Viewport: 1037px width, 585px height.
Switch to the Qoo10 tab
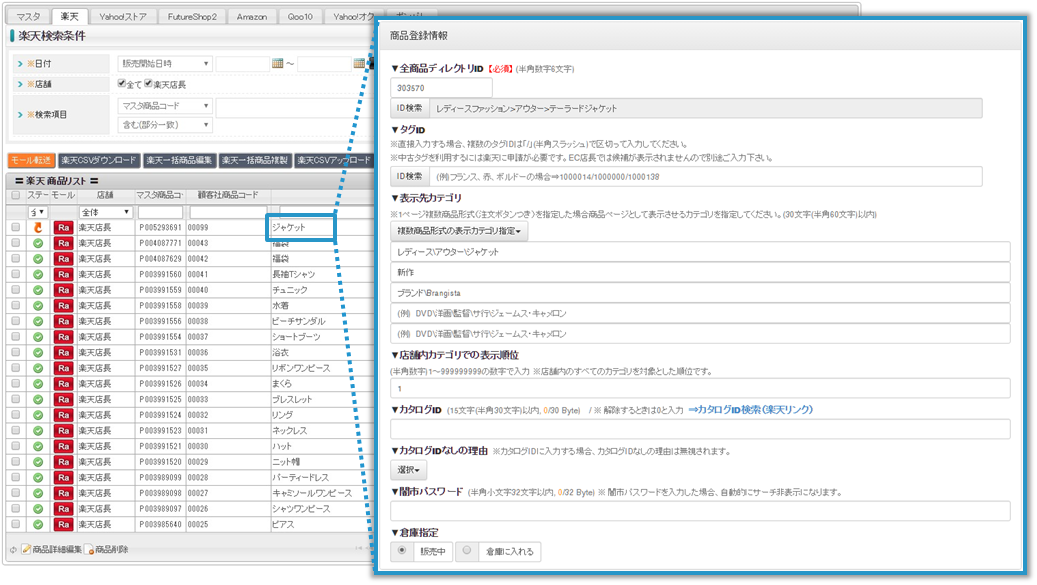pos(300,17)
